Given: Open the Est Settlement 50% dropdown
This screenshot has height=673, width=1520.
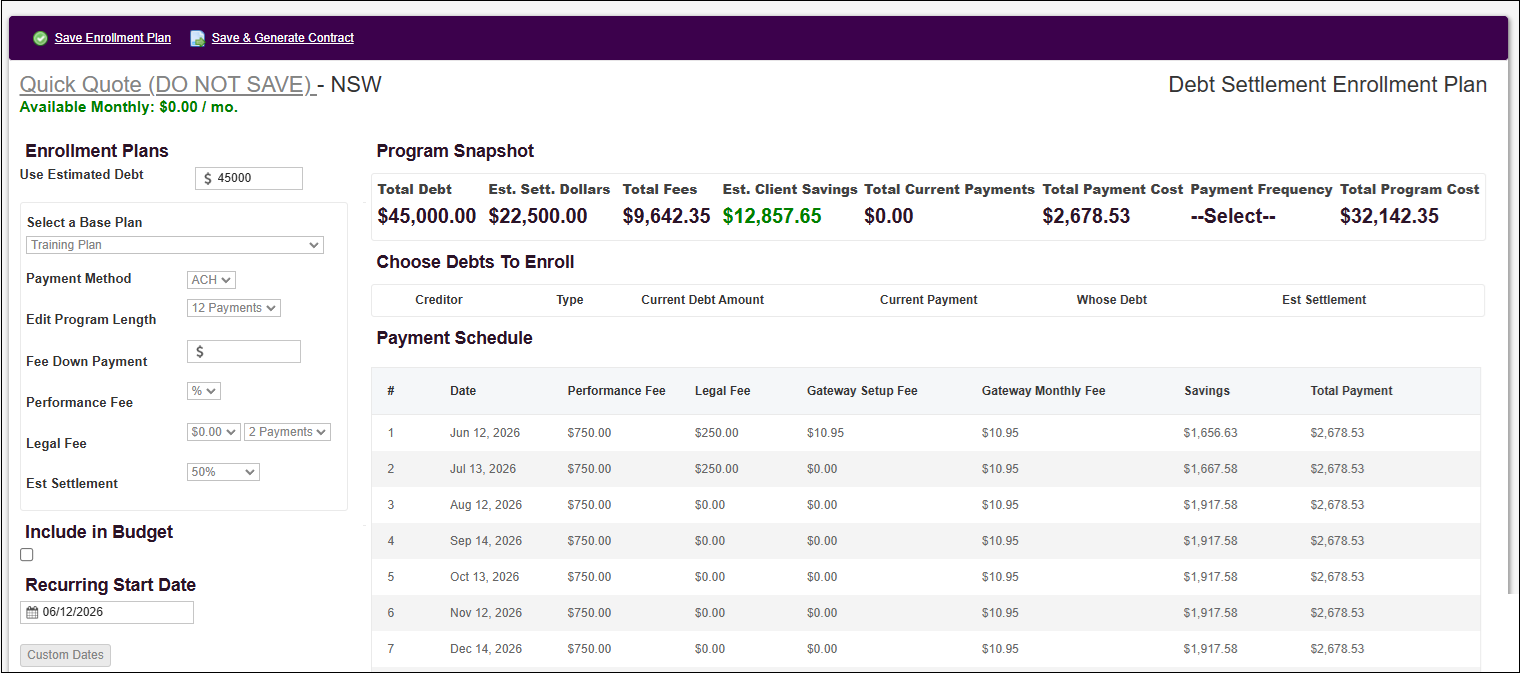Looking at the screenshot, I should [223, 471].
